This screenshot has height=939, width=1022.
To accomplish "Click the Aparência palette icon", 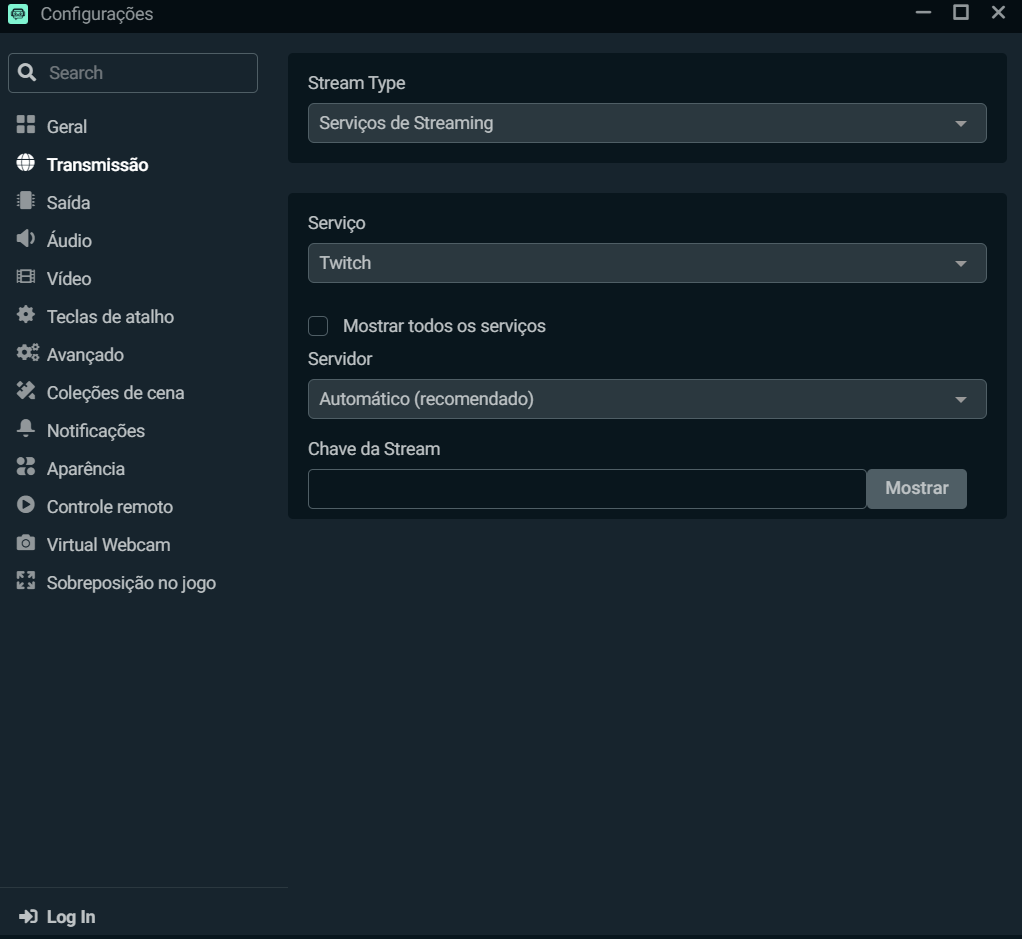I will coord(25,467).
